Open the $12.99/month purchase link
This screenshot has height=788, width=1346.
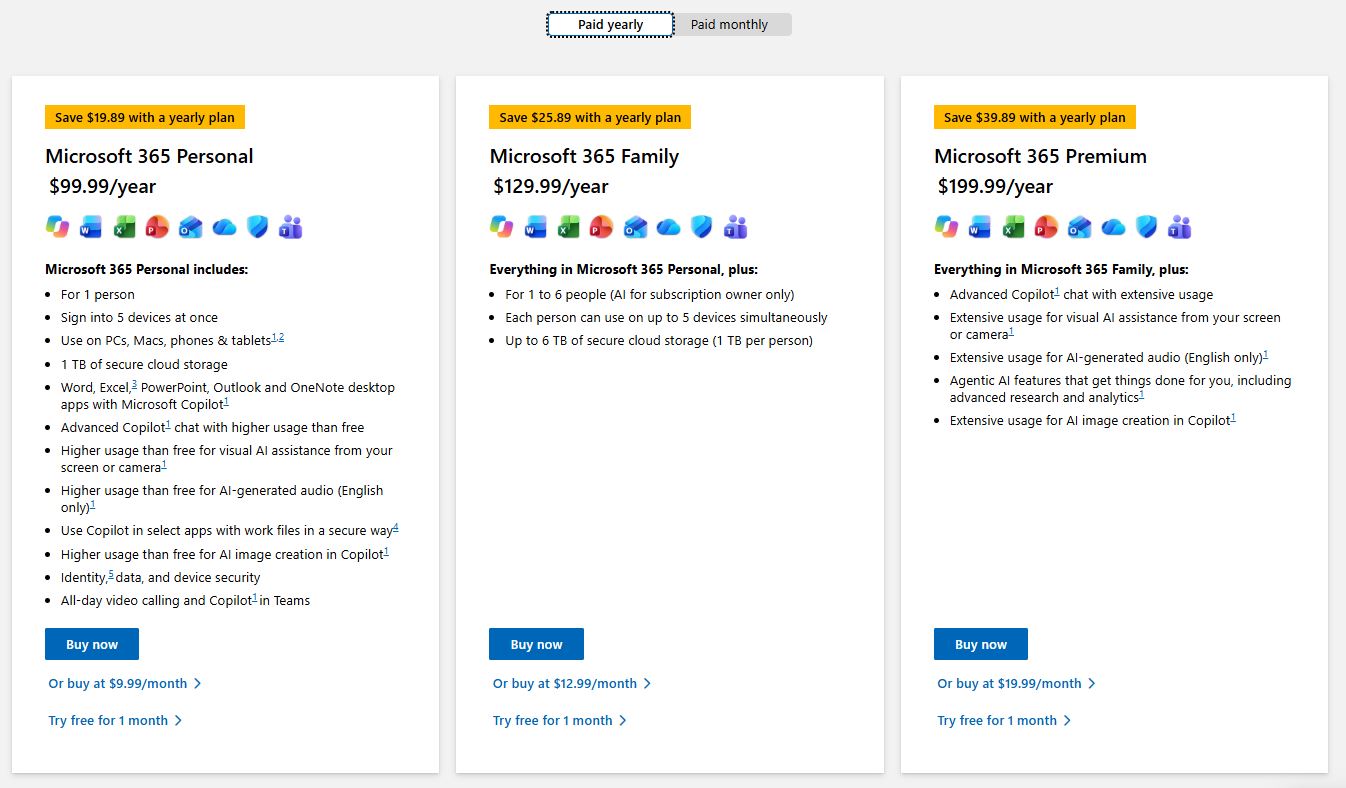(x=572, y=684)
